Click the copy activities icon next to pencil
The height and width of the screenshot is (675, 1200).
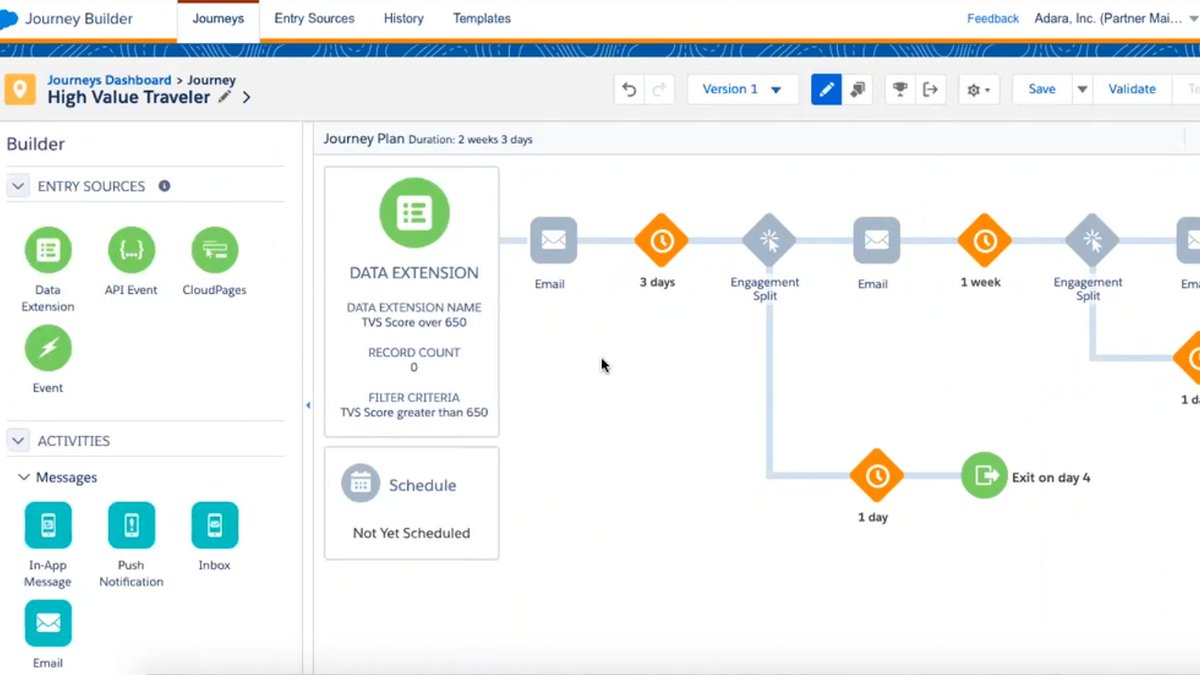coord(857,89)
